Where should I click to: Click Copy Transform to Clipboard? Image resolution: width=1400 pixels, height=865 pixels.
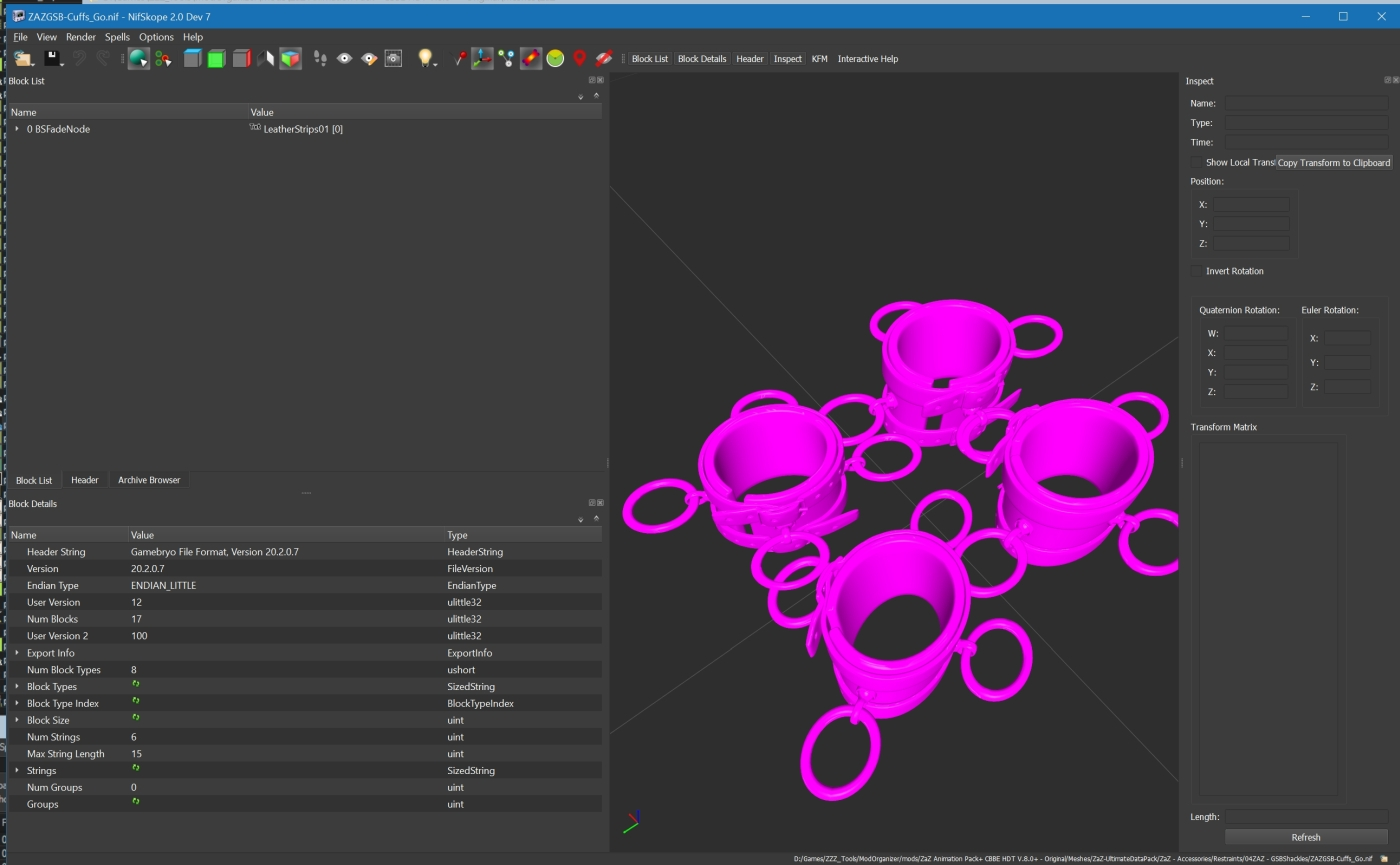tap(1334, 162)
